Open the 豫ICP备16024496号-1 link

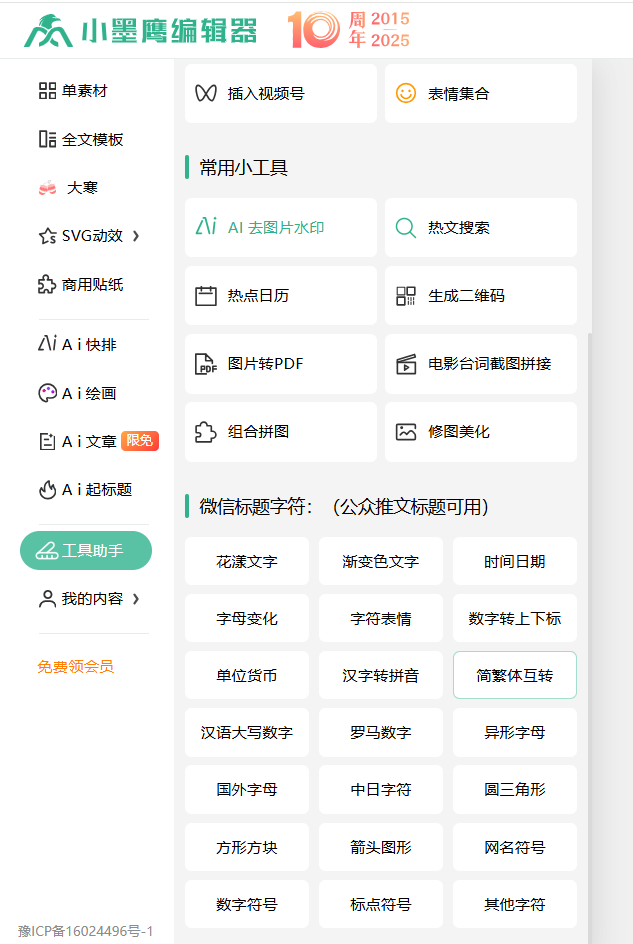pyautogui.click(x=86, y=931)
